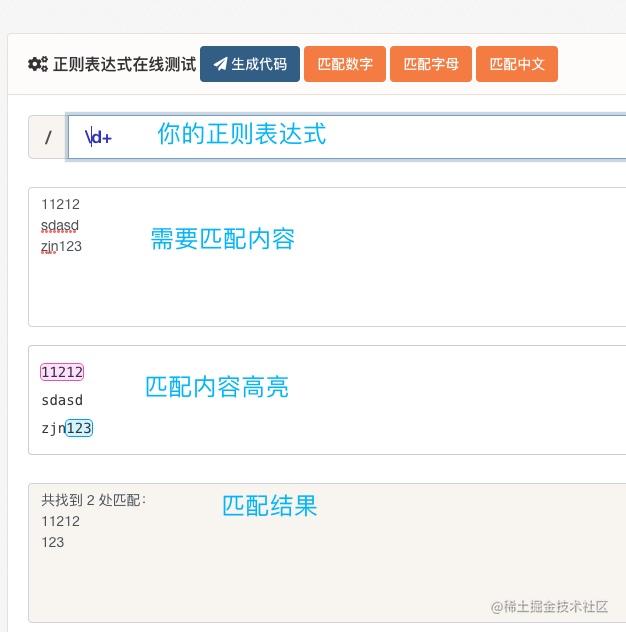Focus the regex input containing \d+
The image size is (626, 632).
pos(347,137)
